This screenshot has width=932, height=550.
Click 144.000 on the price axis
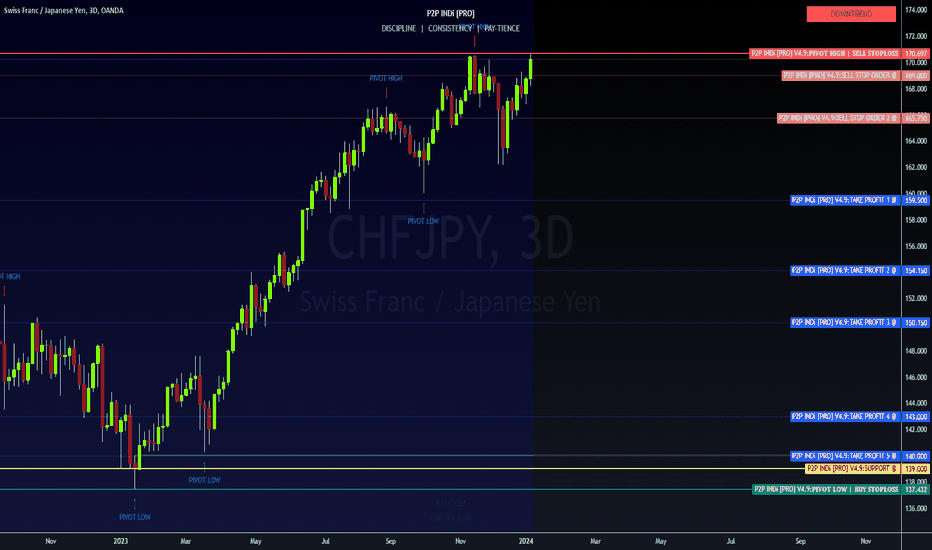(x=916, y=403)
